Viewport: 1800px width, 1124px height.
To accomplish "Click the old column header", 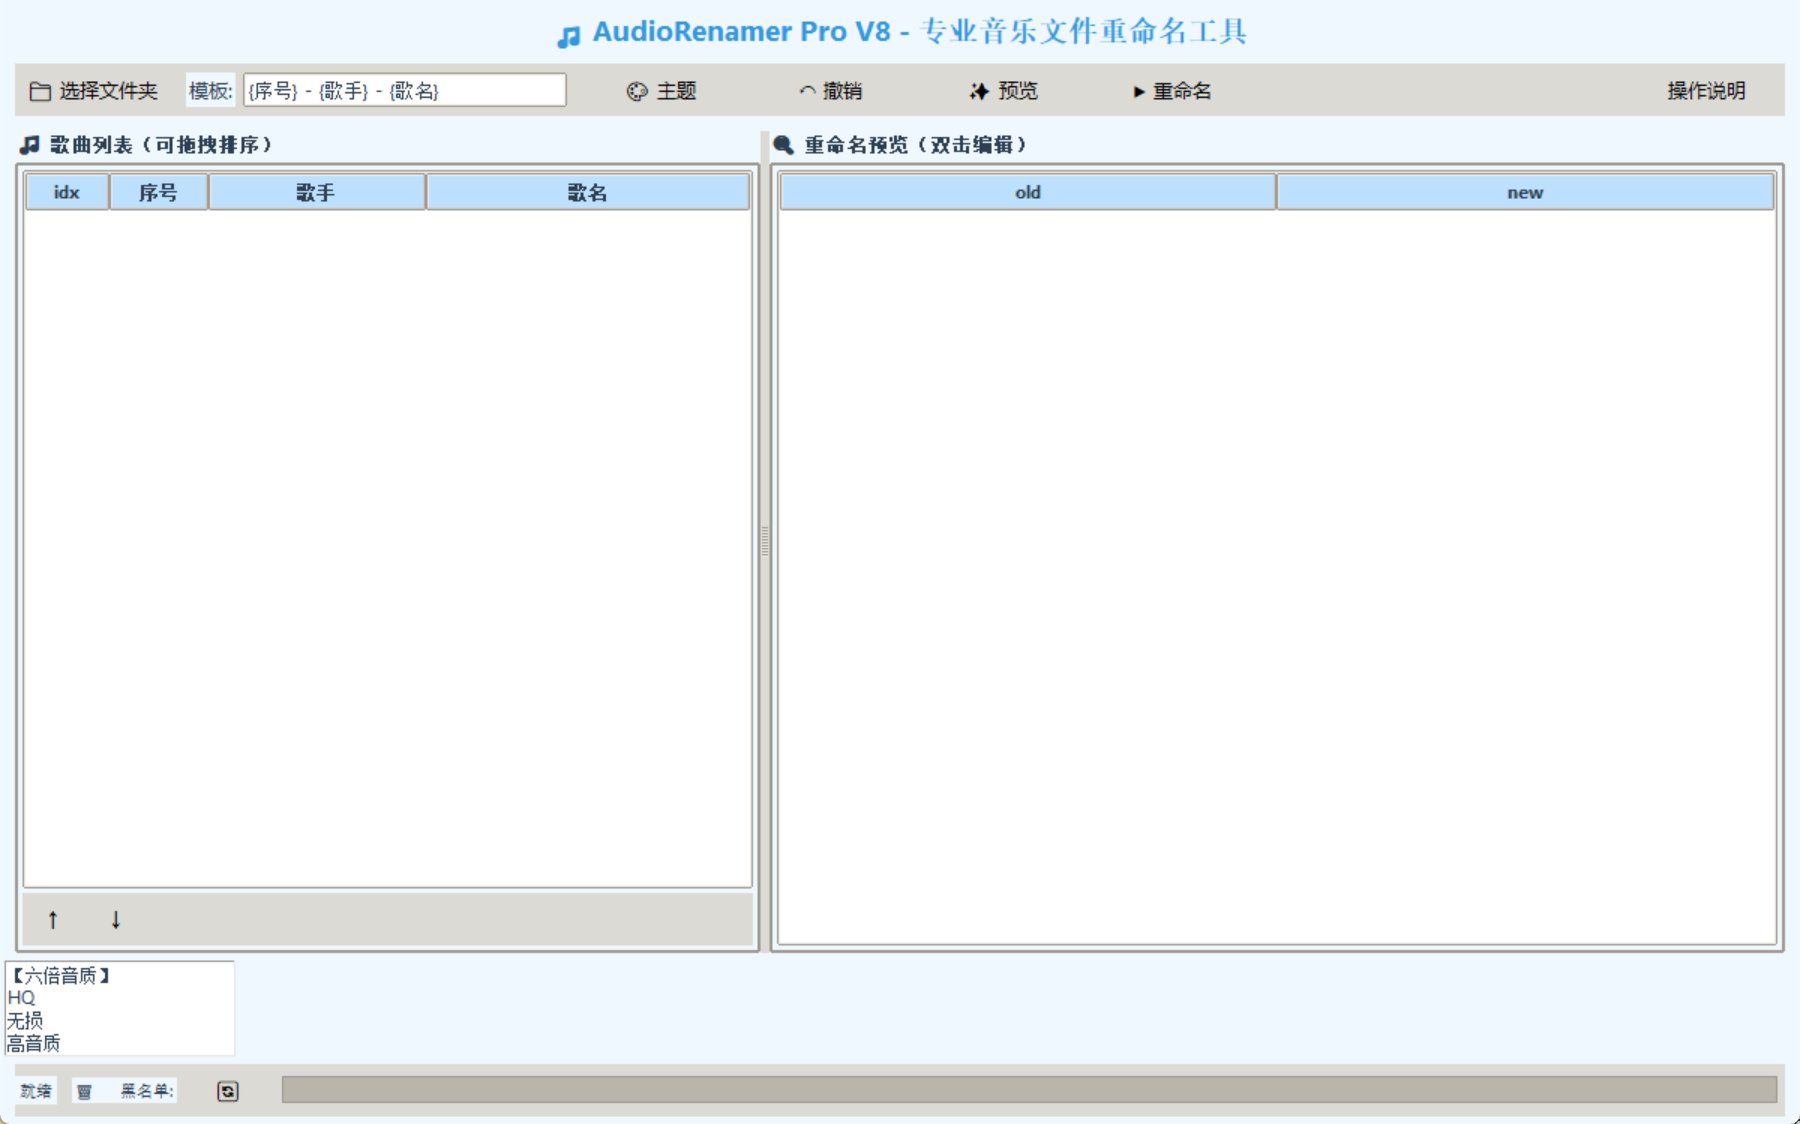I will [x=1028, y=191].
